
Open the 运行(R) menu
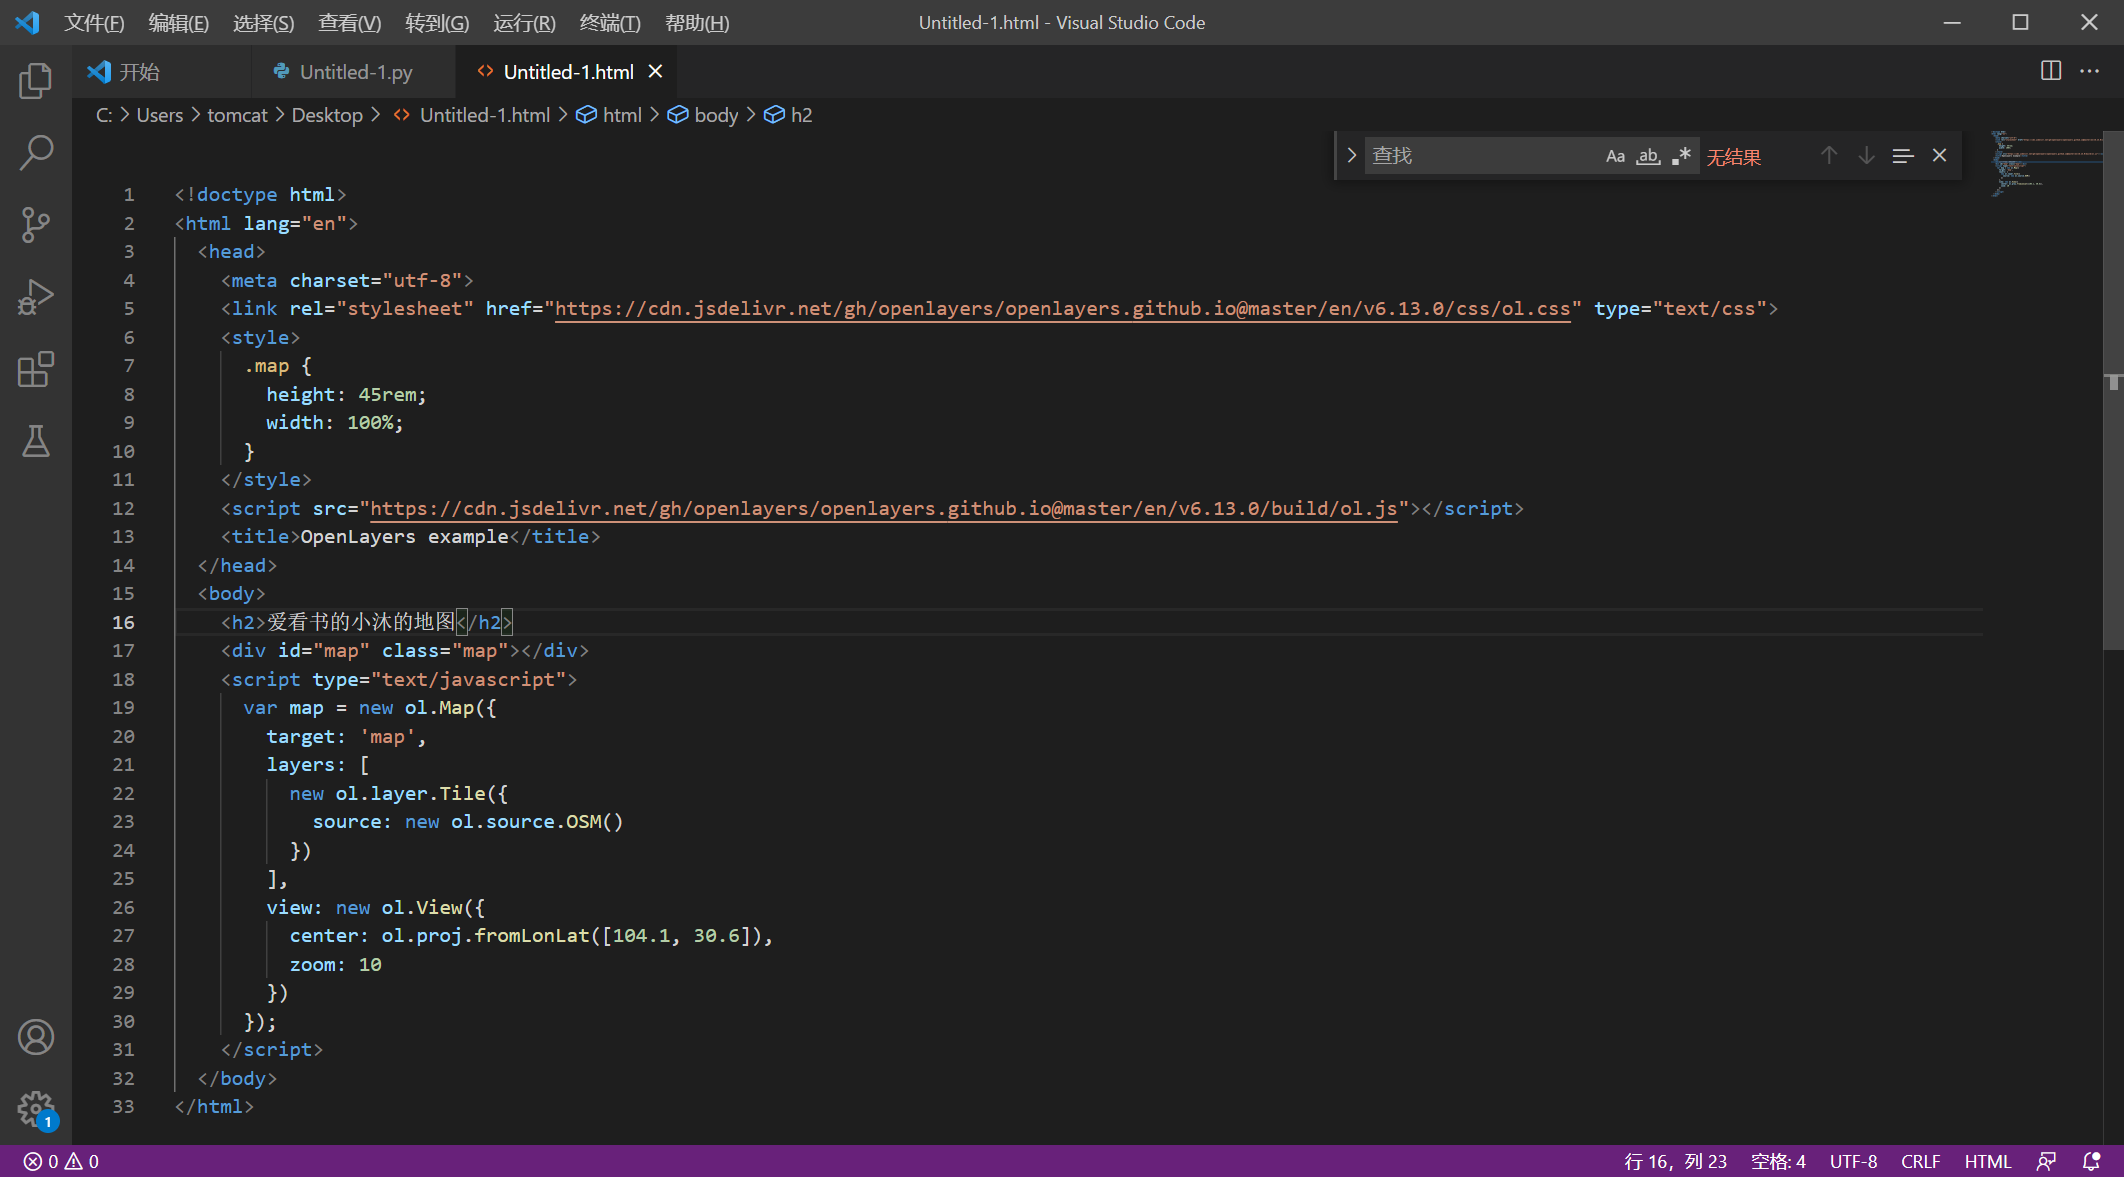tap(524, 22)
